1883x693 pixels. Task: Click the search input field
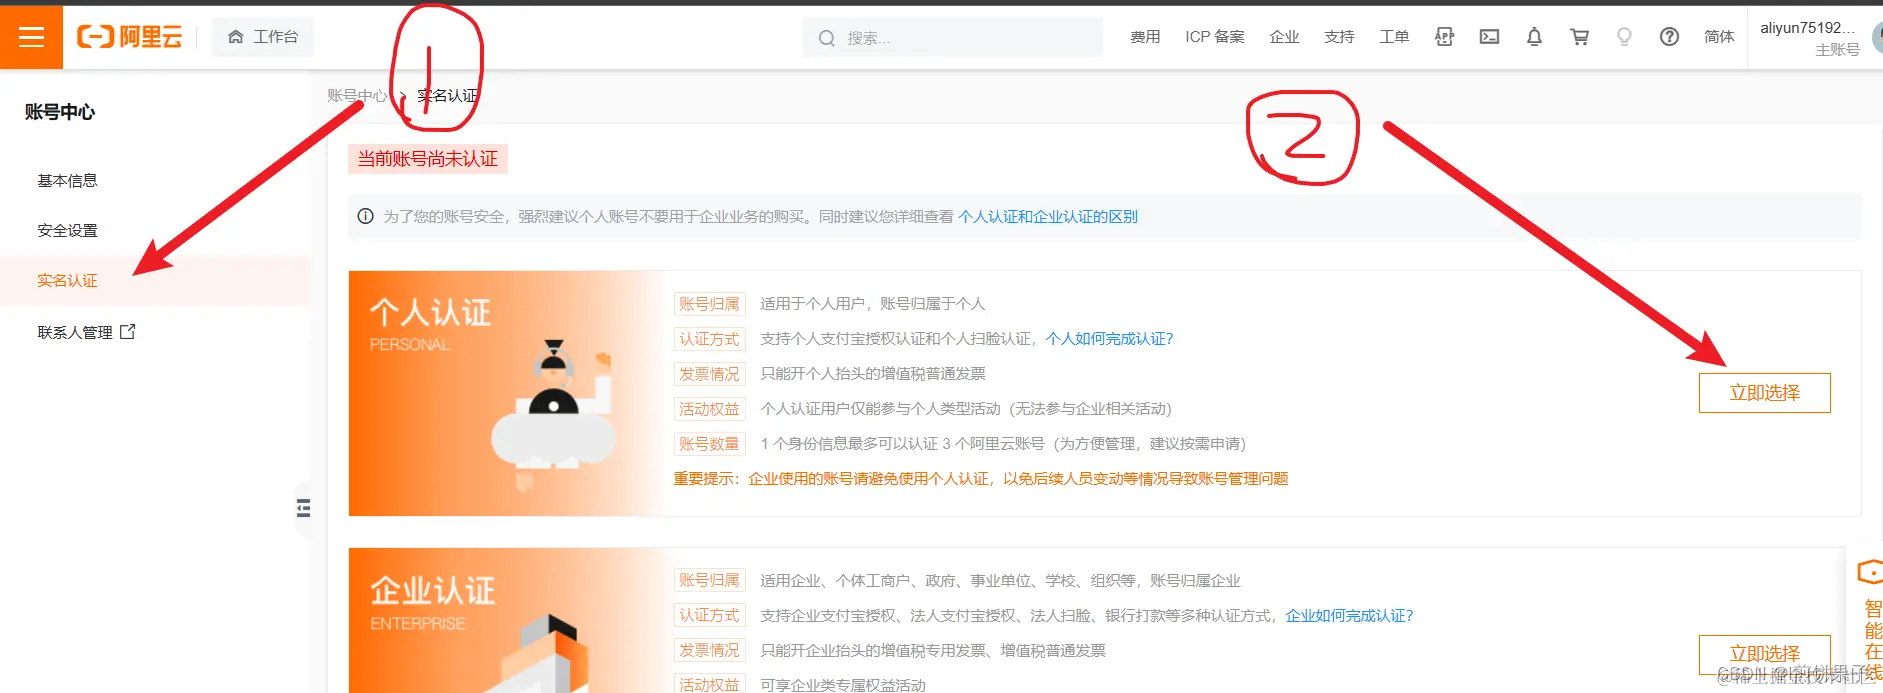953,38
